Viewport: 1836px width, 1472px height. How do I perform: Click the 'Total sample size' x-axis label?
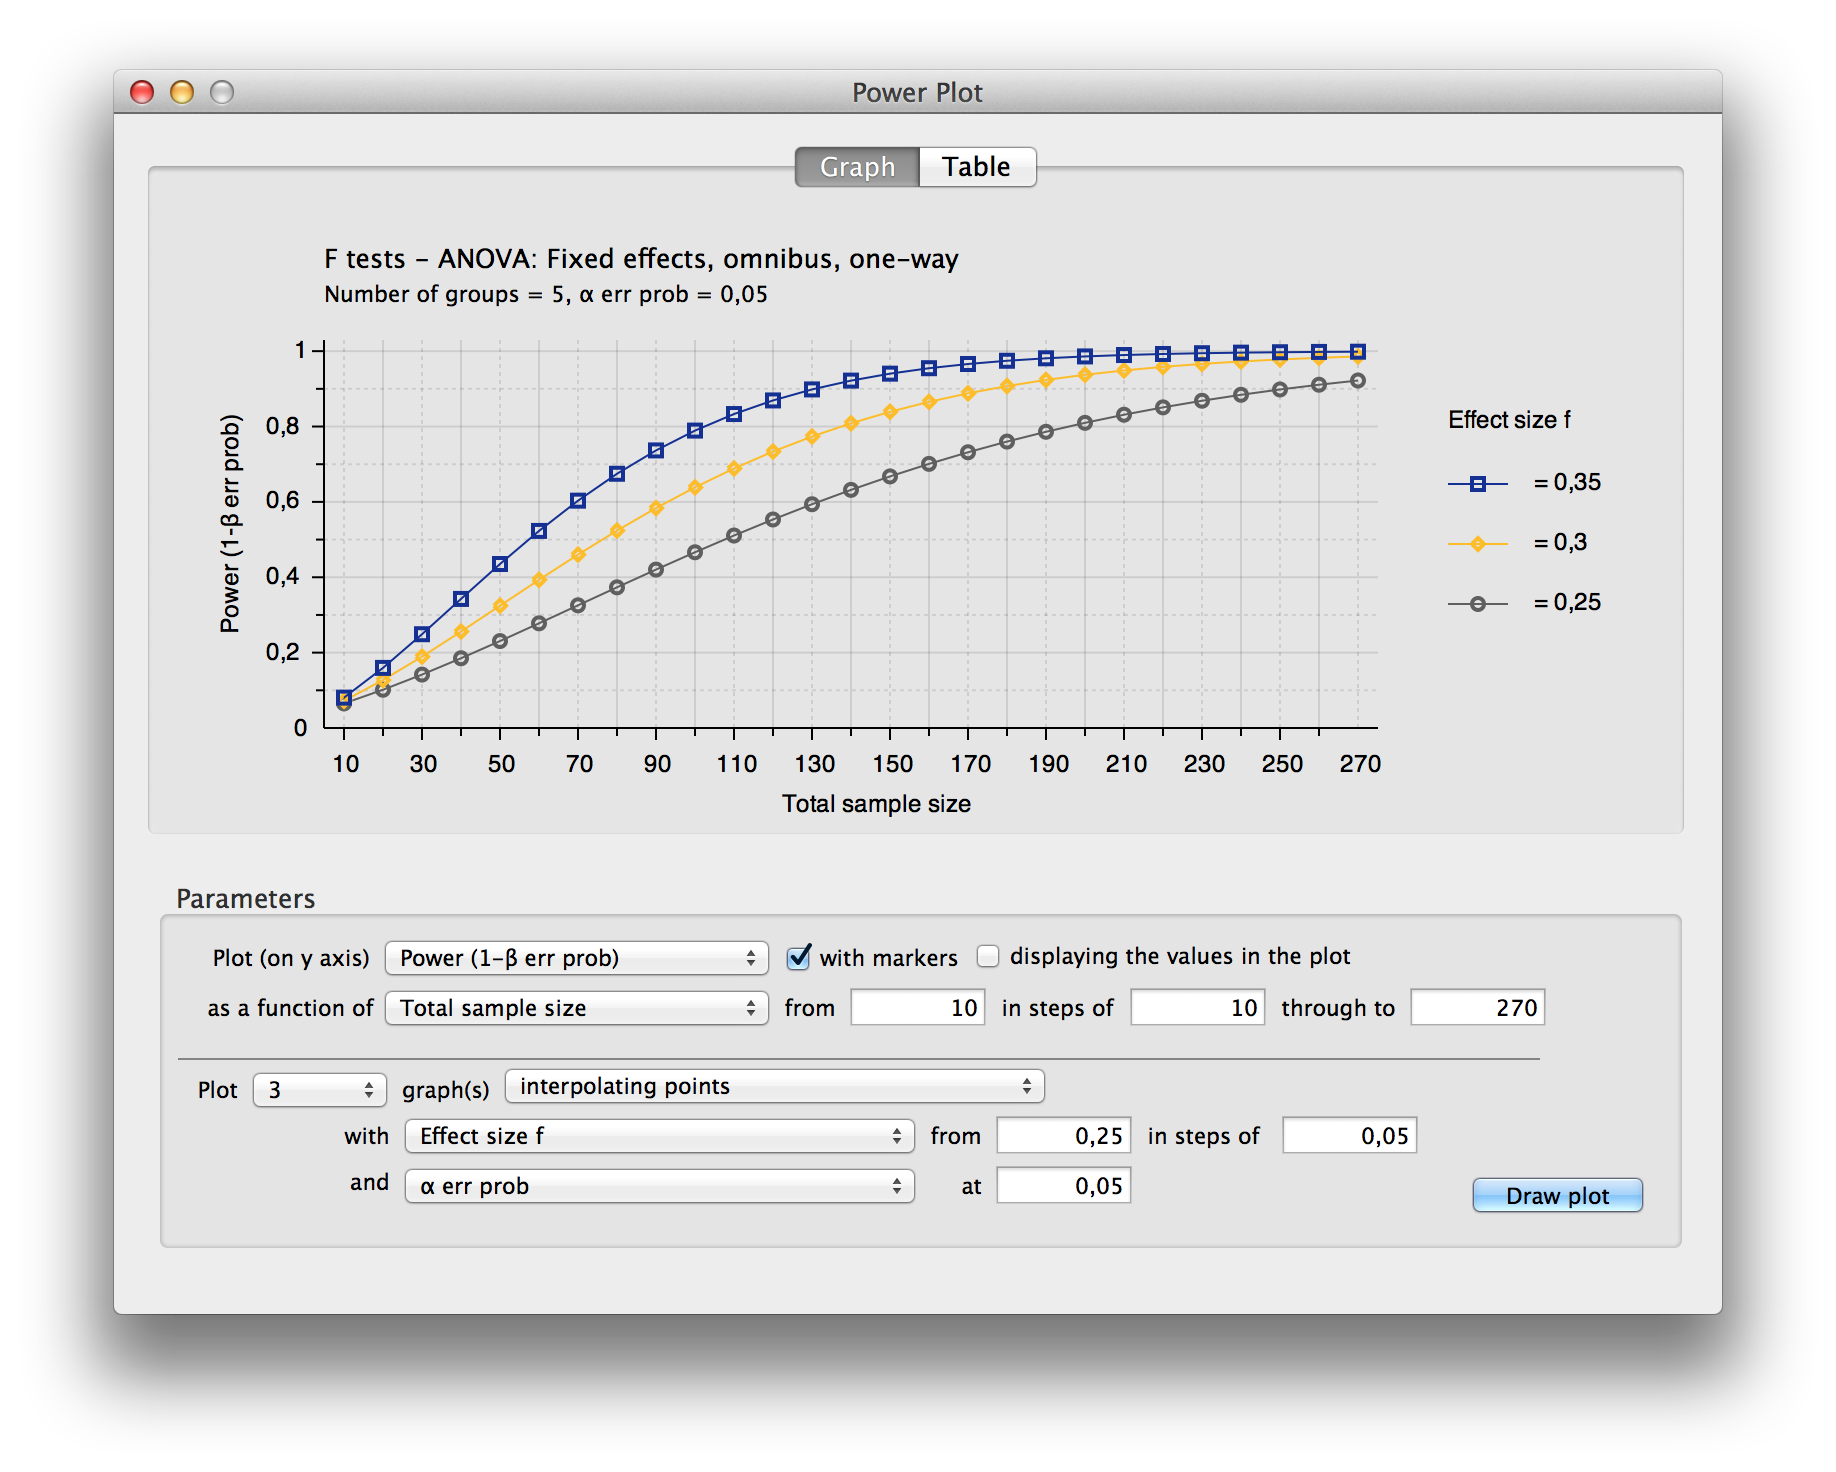click(x=876, y=804)
